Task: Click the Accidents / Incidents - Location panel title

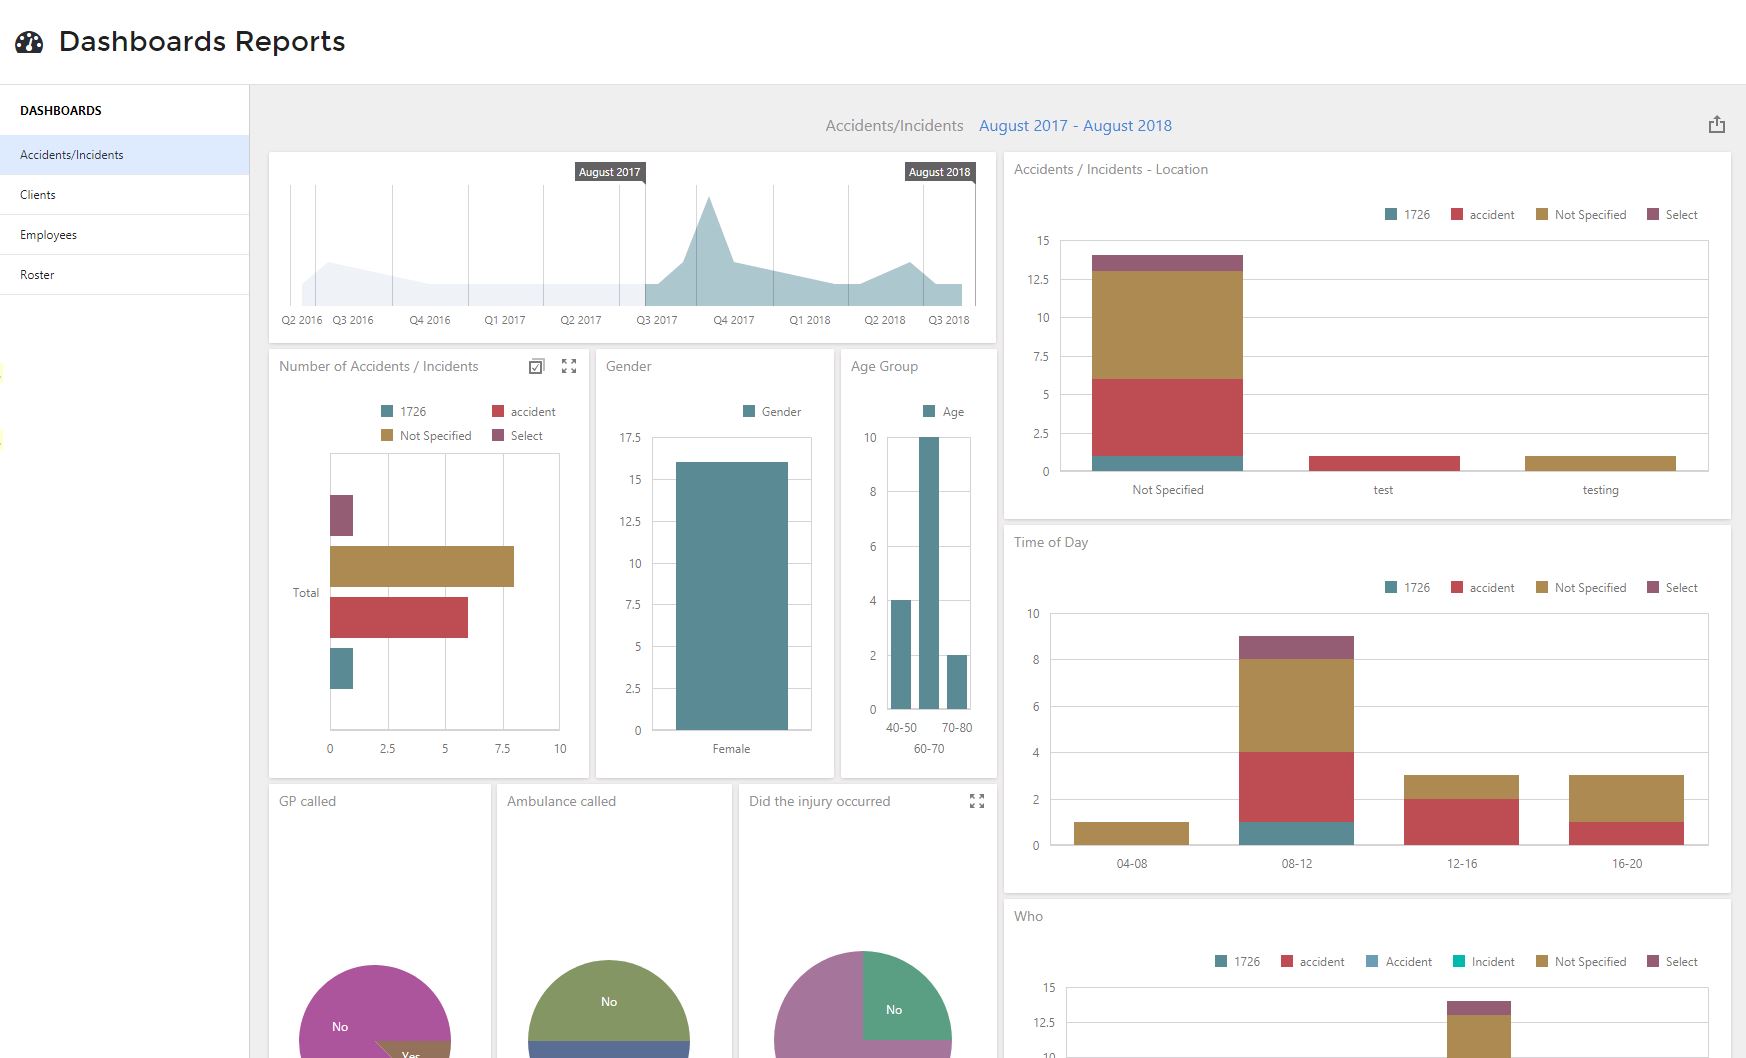Action: (1111, 170)
